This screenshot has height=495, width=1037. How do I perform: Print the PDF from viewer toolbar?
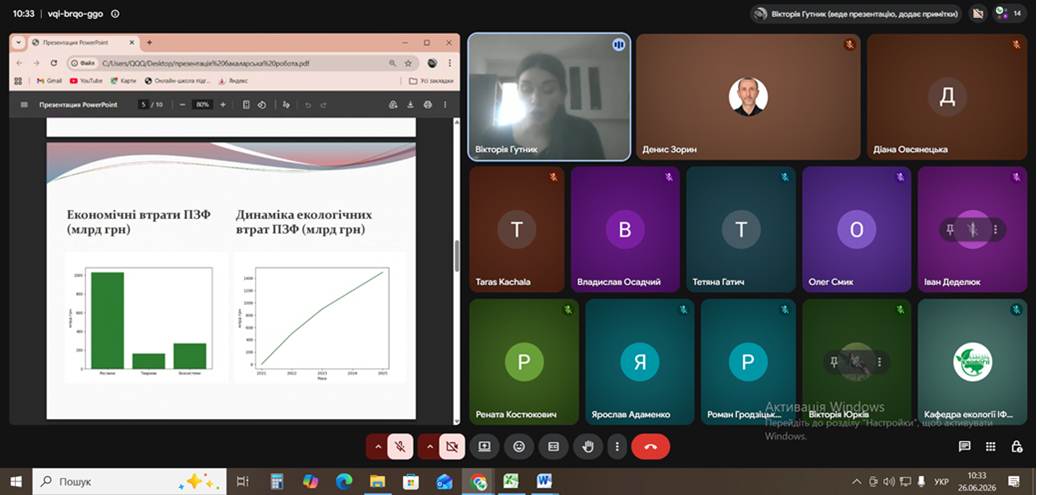point(427,105)
